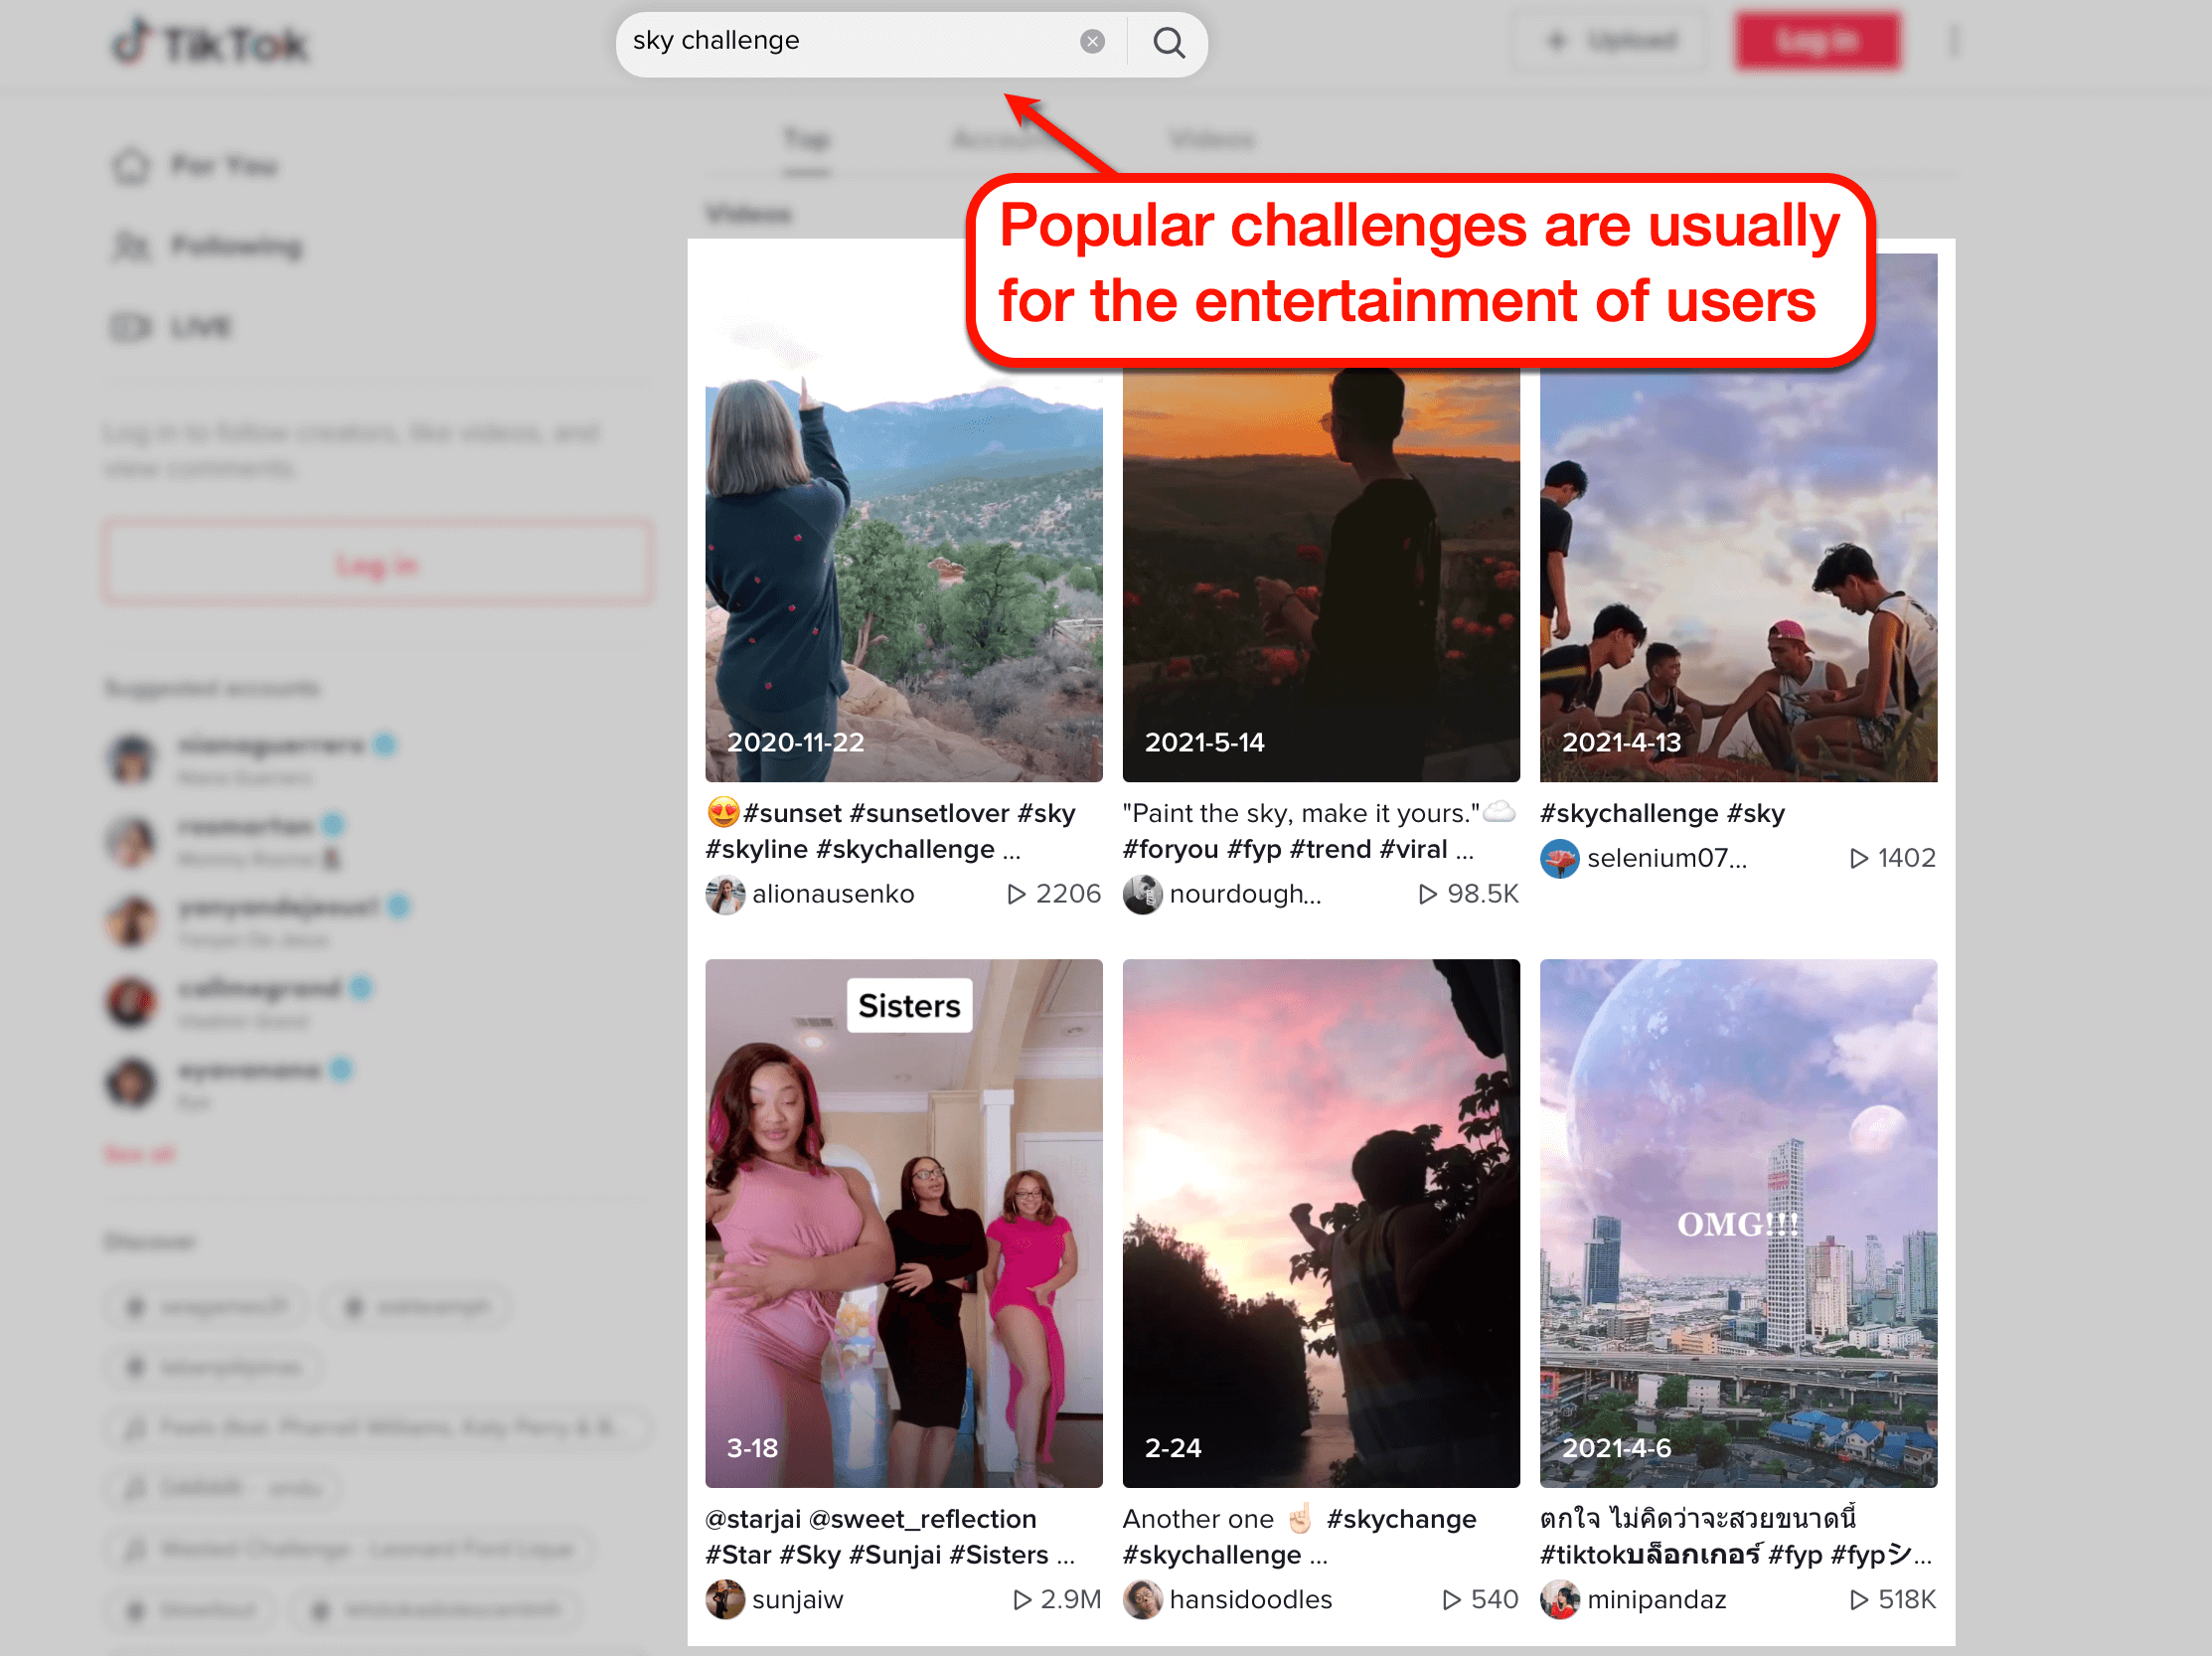Image resolution: width=2212 pixels, height=1656 pixels.
Task: Click the search magnifier icon
Action: [1168, 42]
